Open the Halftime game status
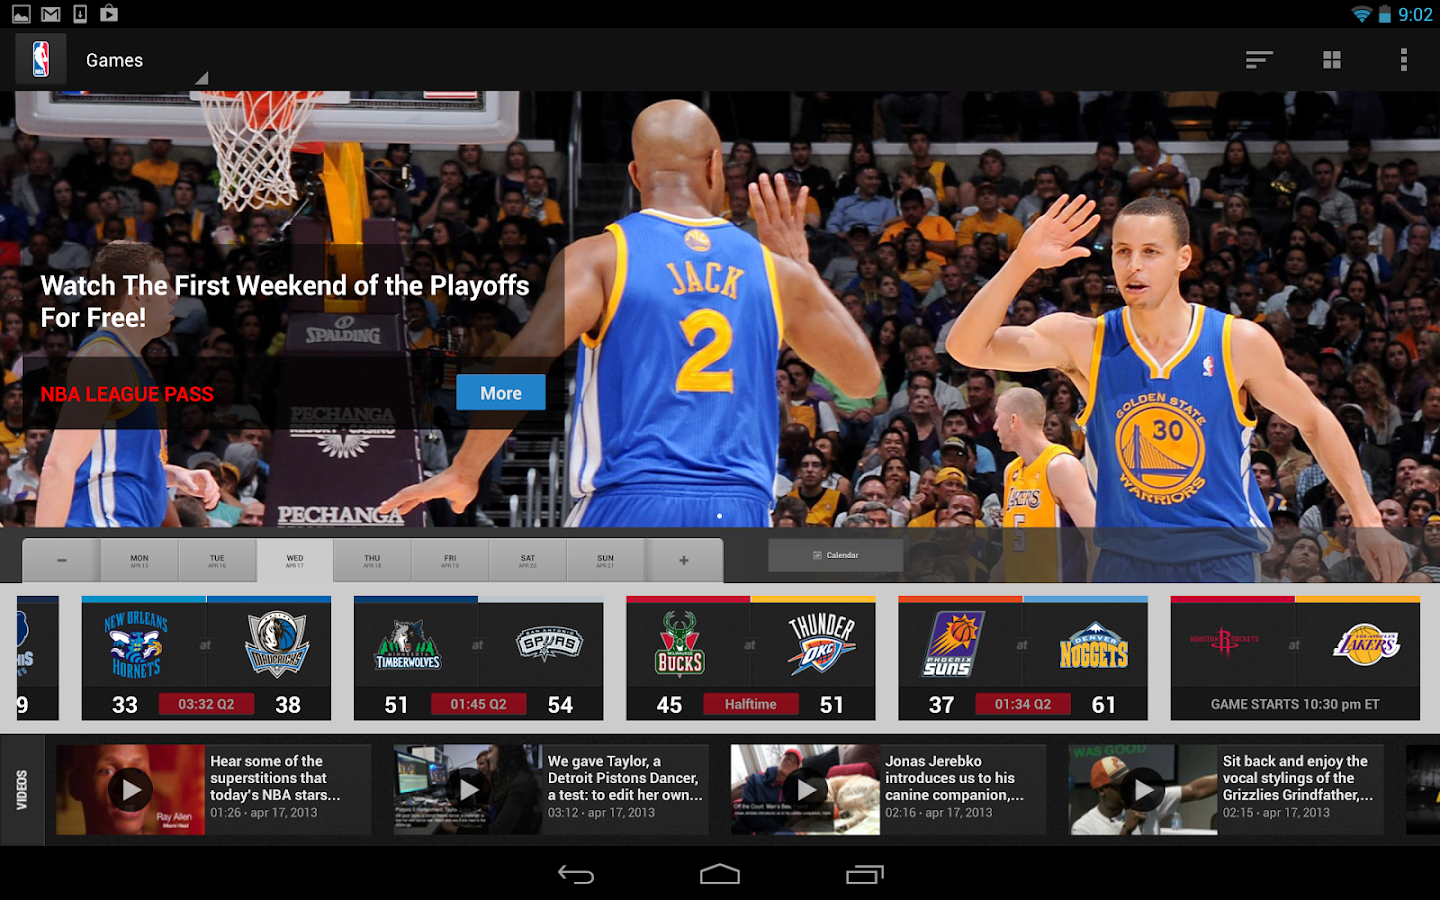The image size is (1440, 900). click(750, 704)
